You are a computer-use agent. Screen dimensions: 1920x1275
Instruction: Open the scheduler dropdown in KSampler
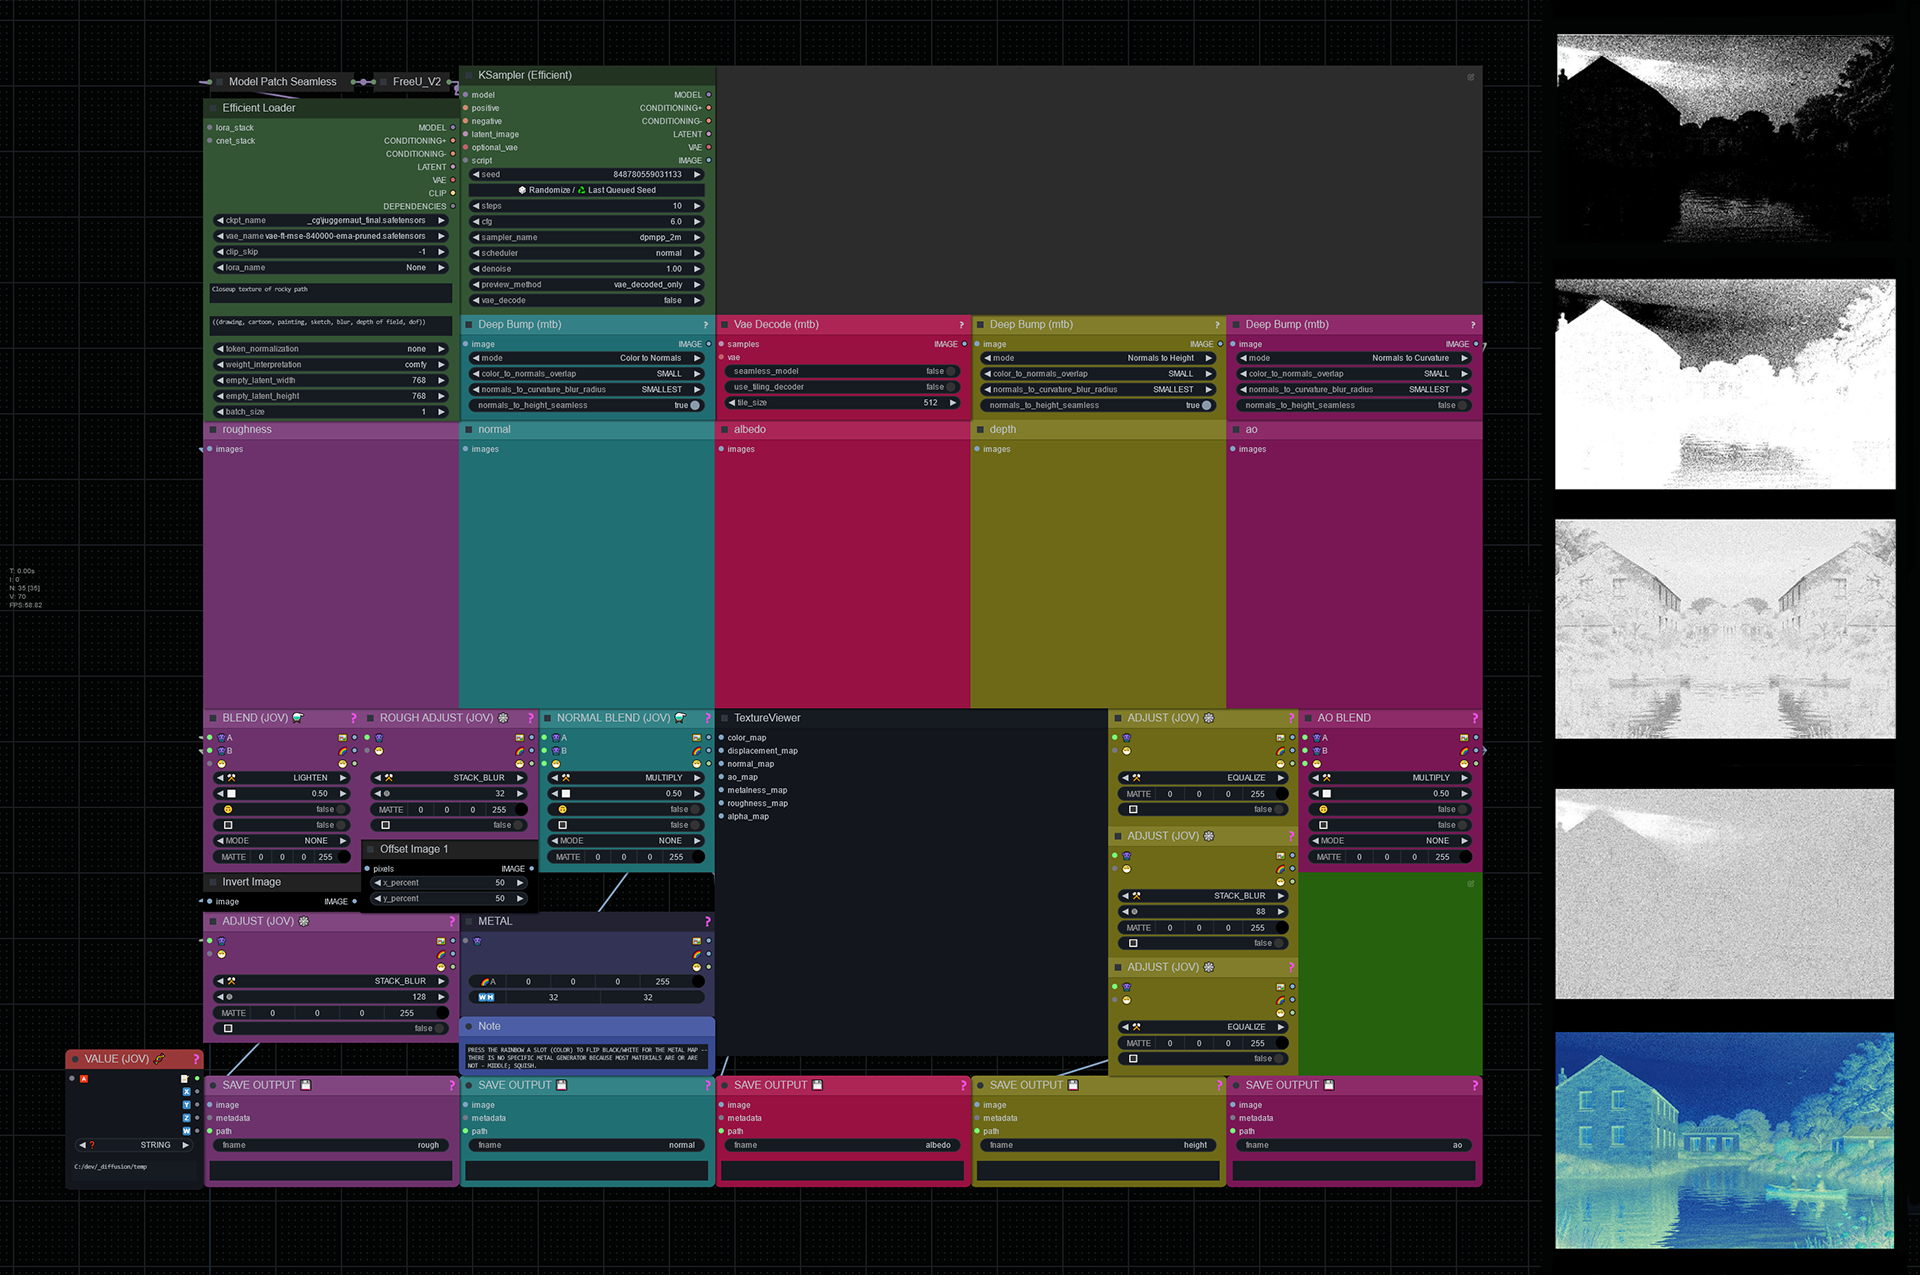(587, 254)
